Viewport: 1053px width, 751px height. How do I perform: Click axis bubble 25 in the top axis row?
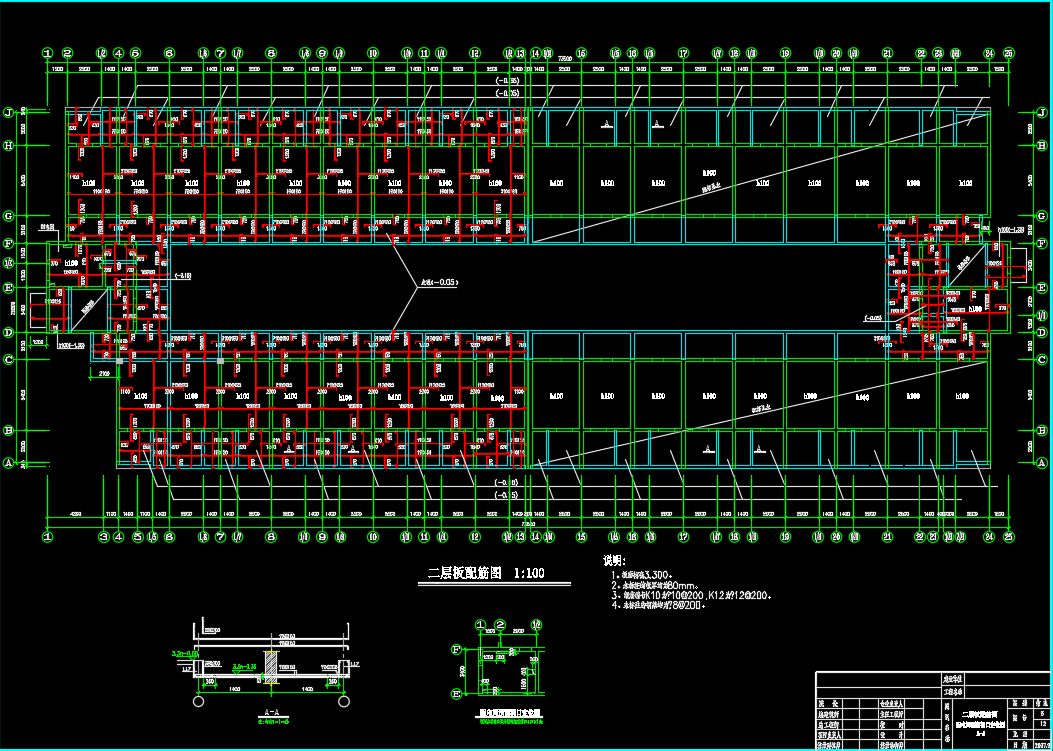click(1009, 53)
